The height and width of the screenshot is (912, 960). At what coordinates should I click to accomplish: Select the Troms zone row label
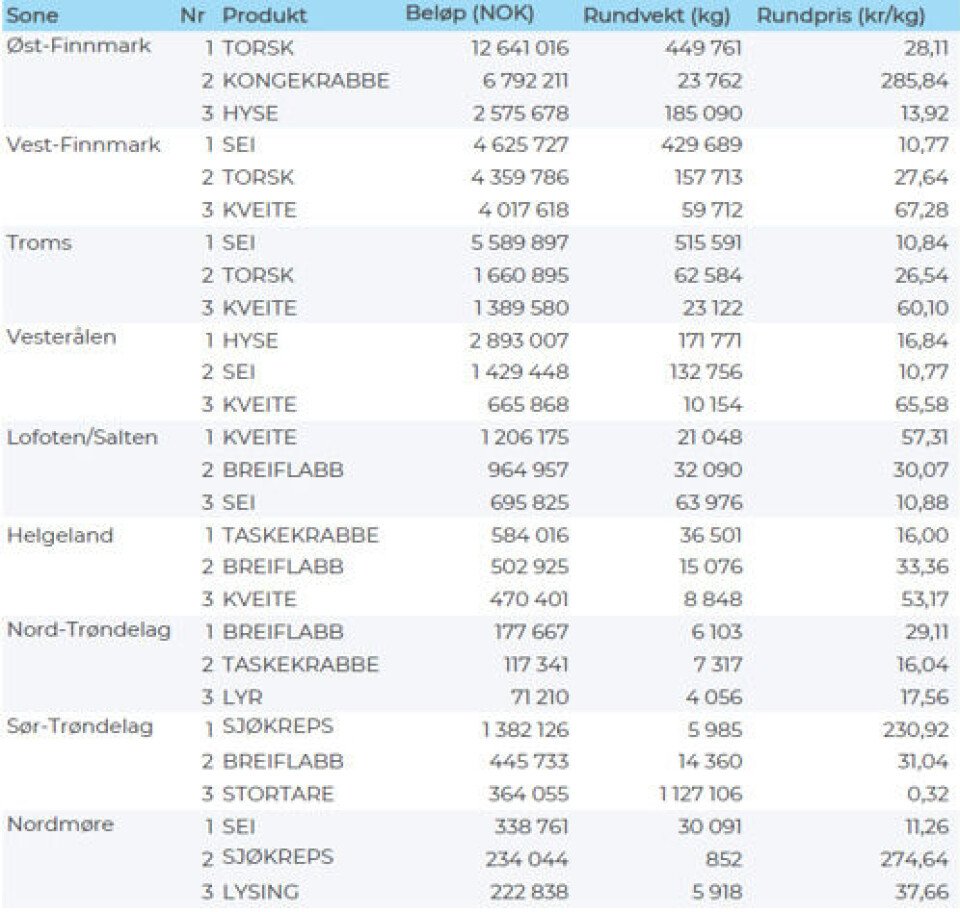tap(39, 243)
